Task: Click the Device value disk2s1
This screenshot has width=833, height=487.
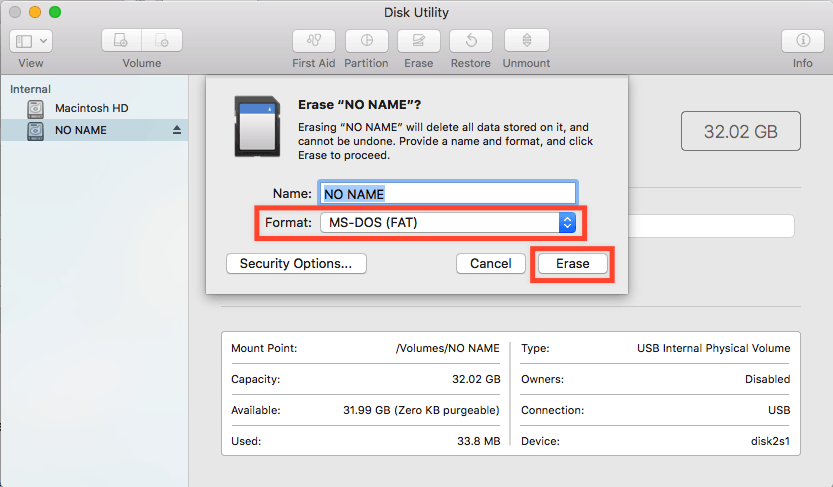Action: (770, 441)
